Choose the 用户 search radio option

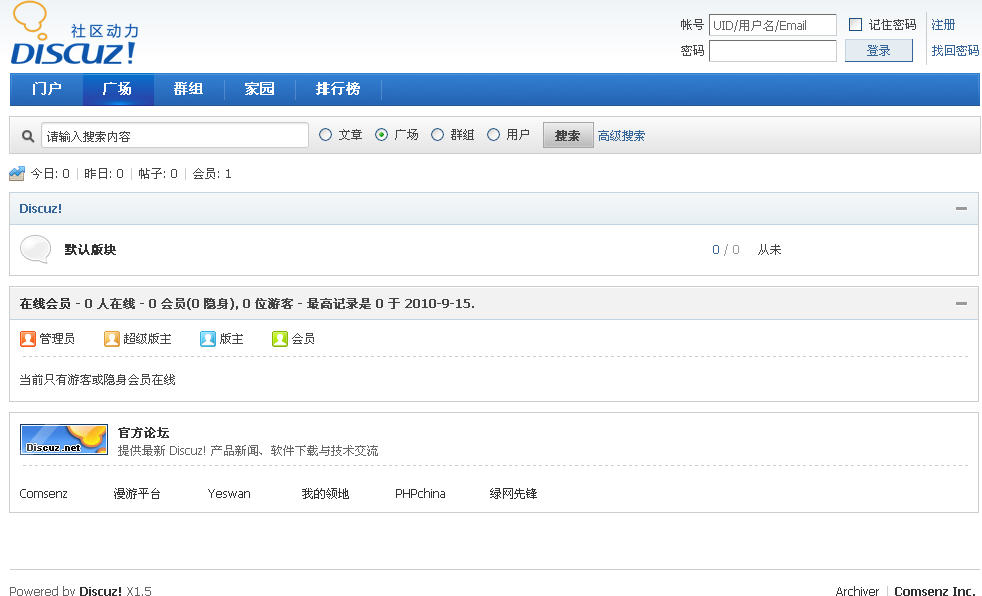pos(493,135)
